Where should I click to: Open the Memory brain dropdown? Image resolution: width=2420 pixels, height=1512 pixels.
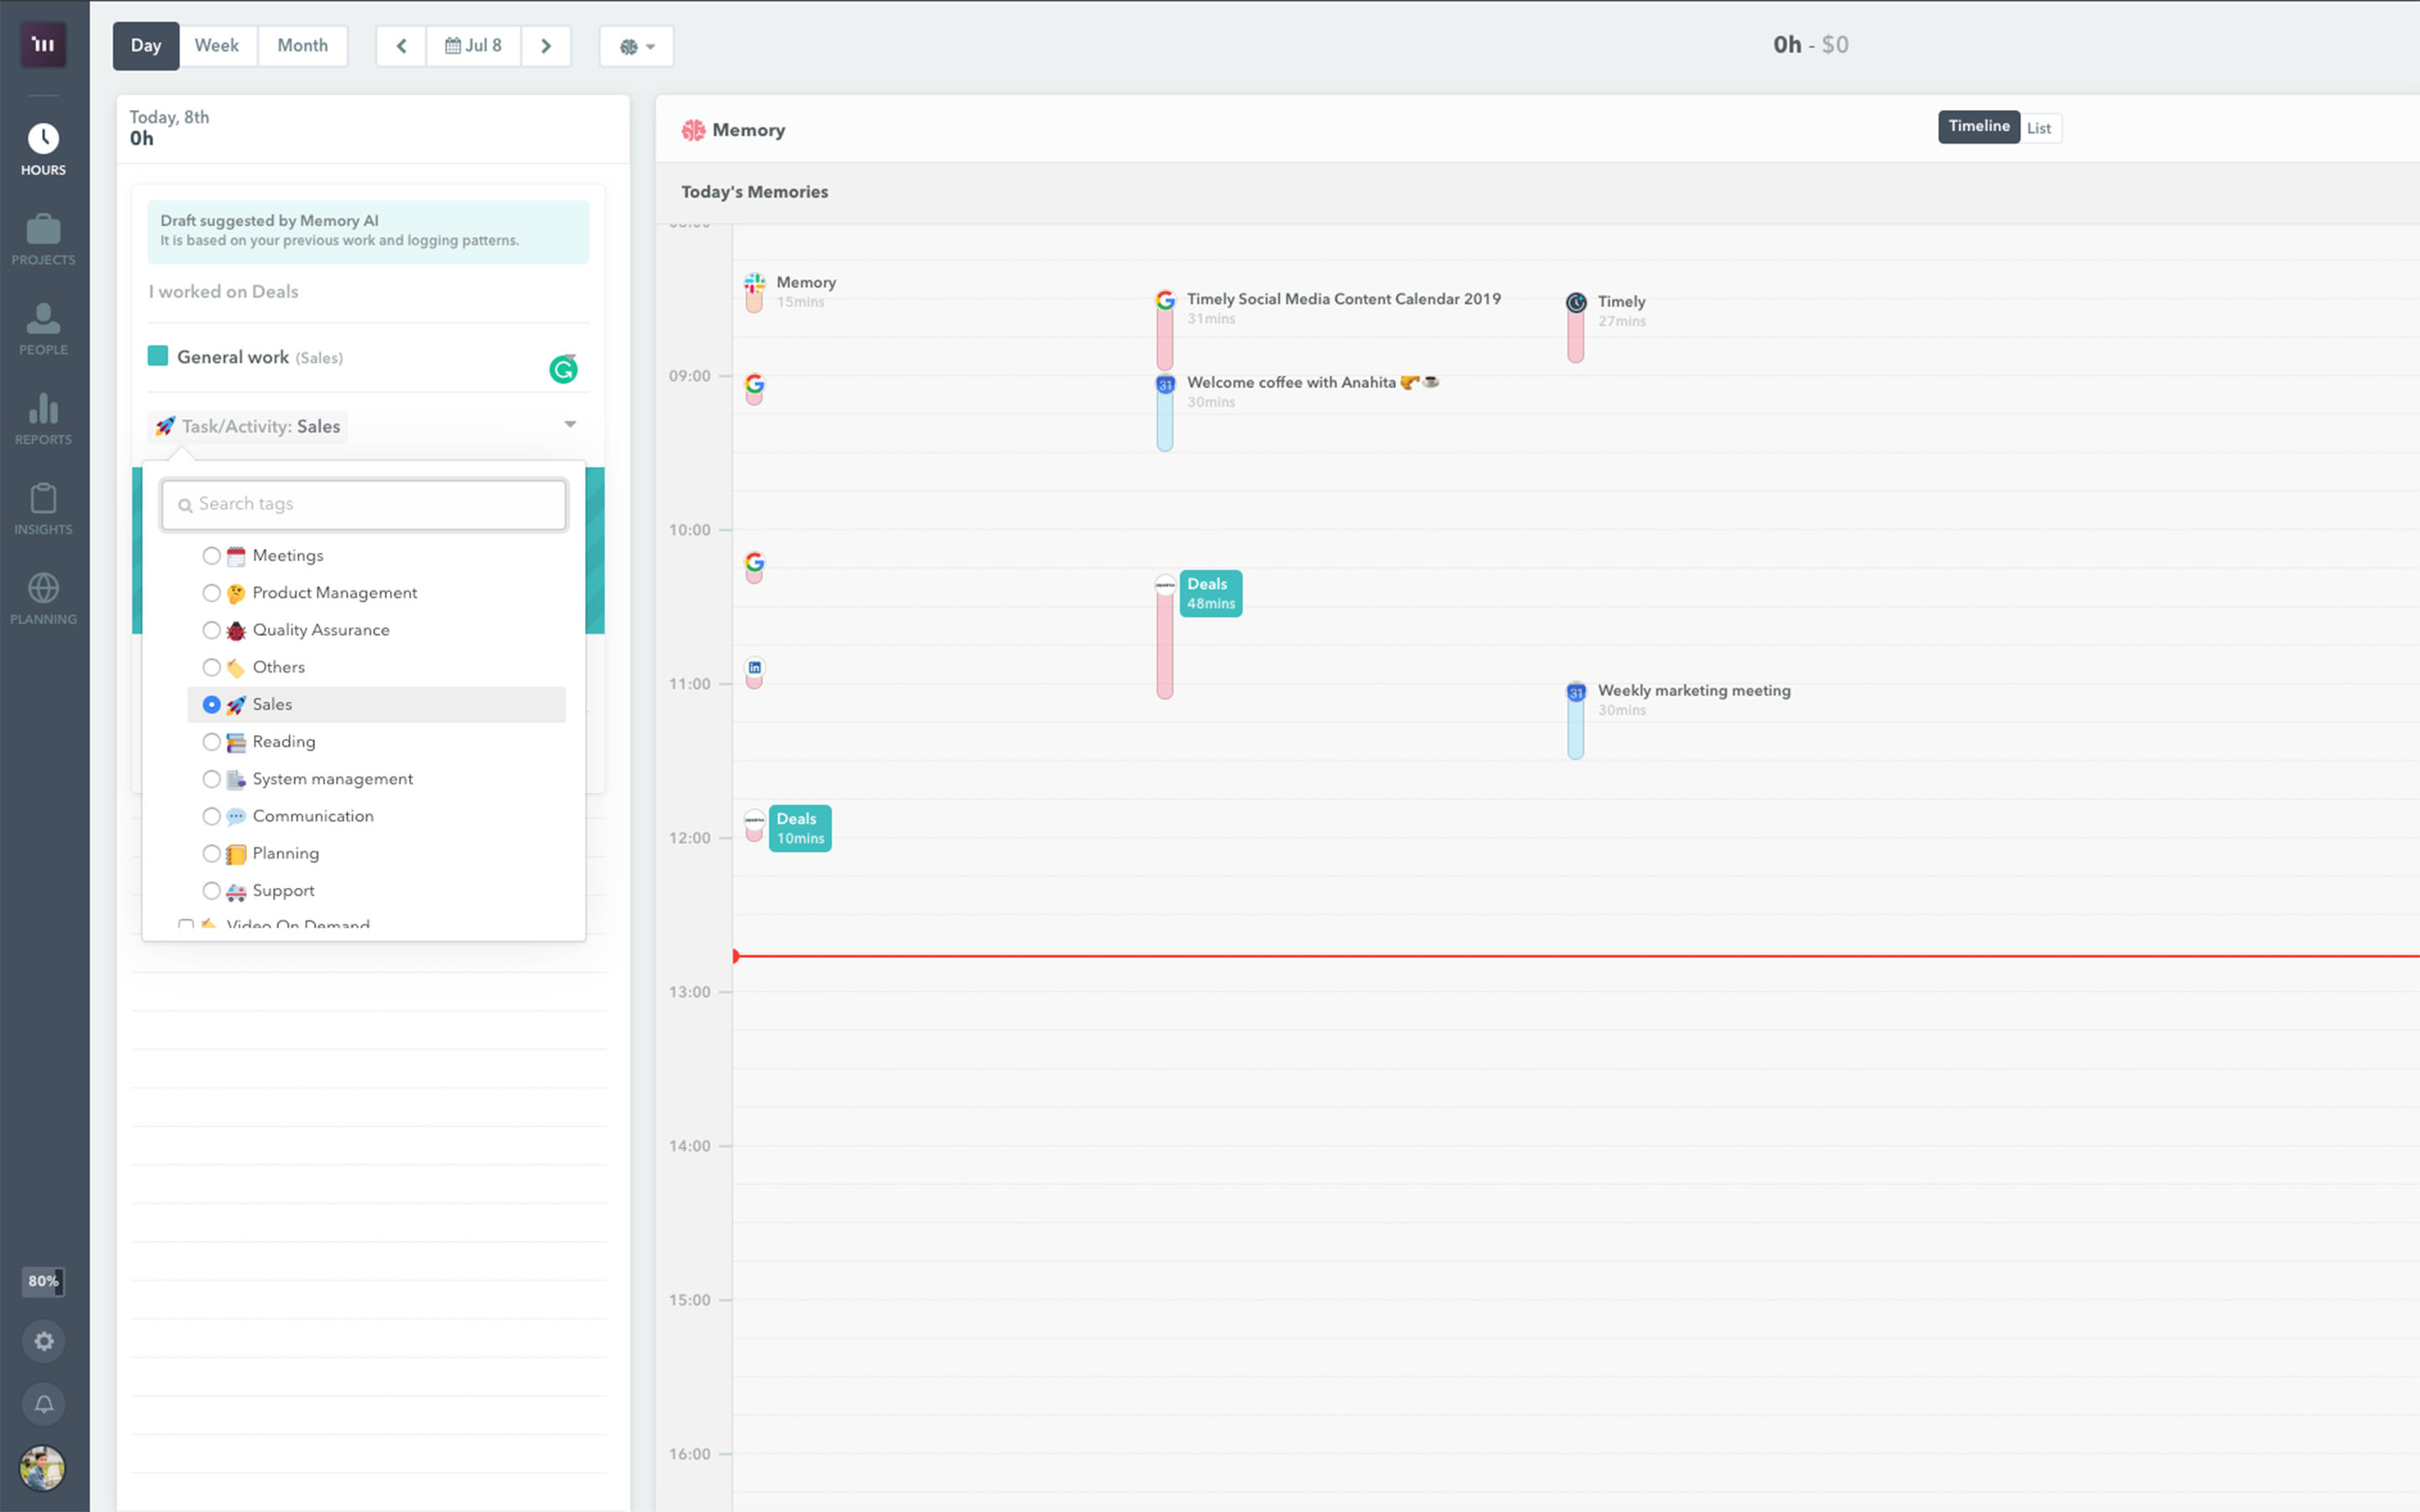(636, 46)
